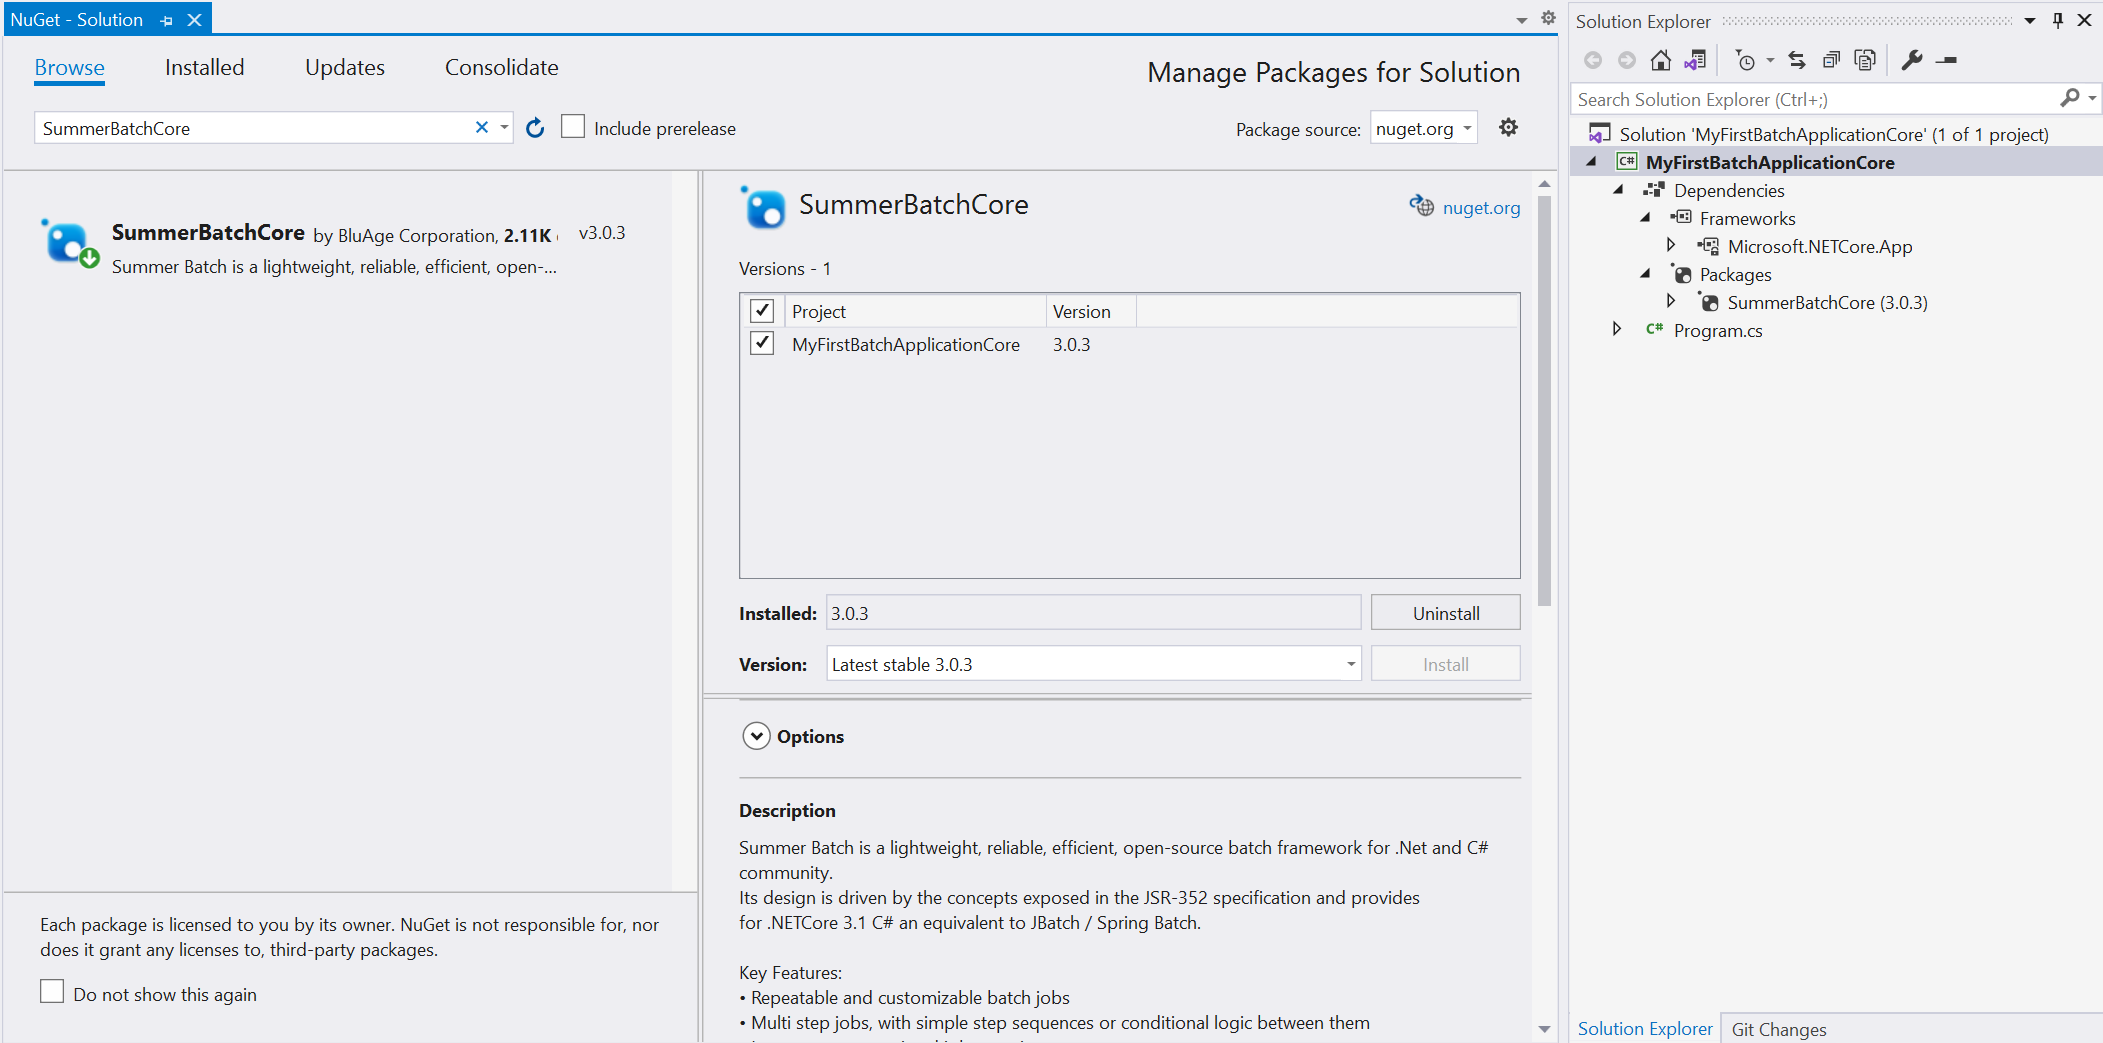Click the SummerBatchCore (3.0.3) package icon

1709,302
